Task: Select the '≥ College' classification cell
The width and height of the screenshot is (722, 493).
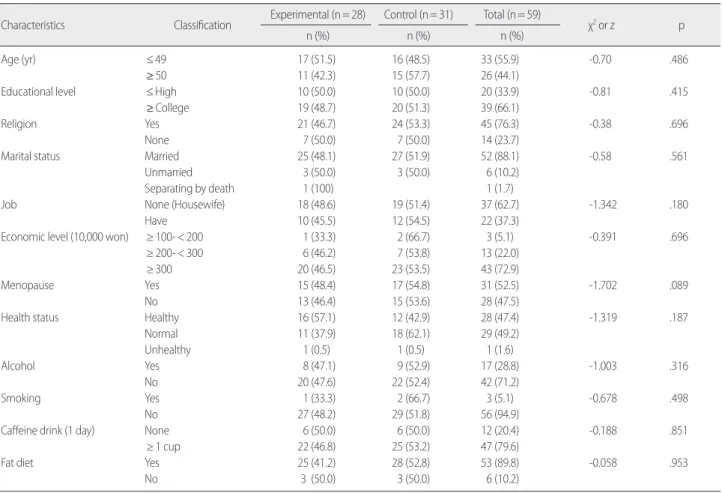Action: (168, 108)
